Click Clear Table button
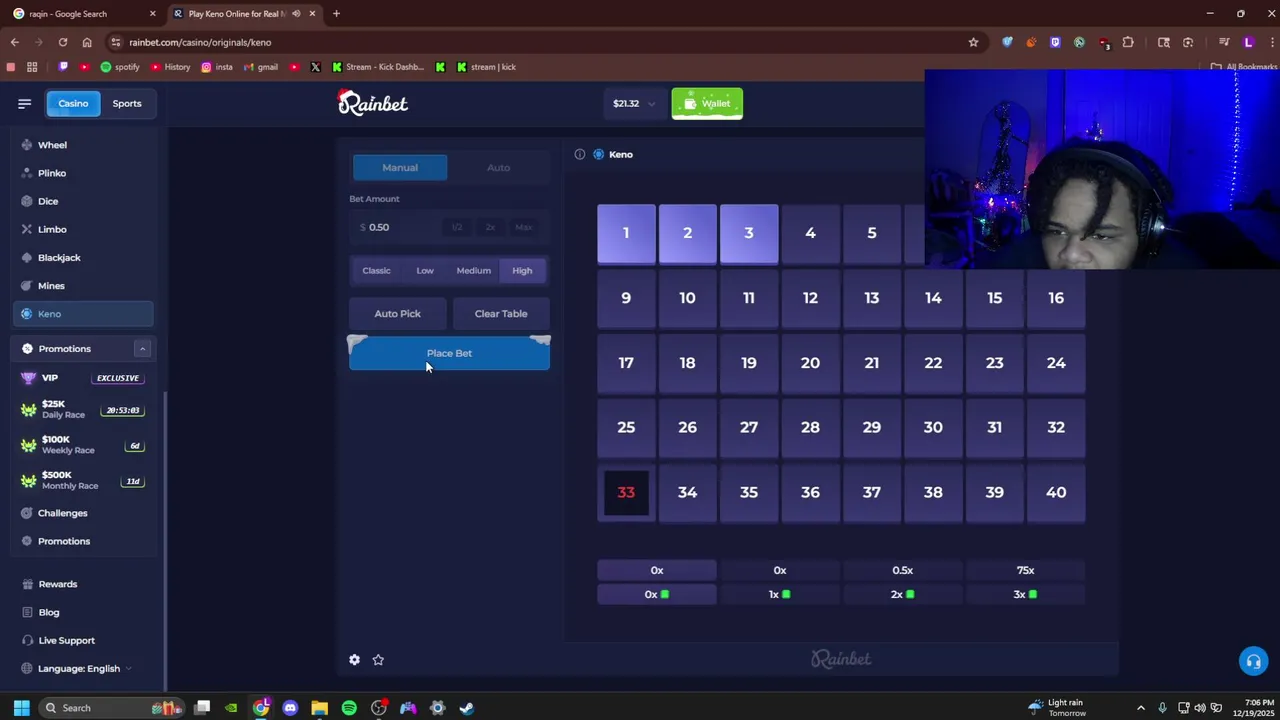This screenshot has height=720, width=1280. coord(501,314)
